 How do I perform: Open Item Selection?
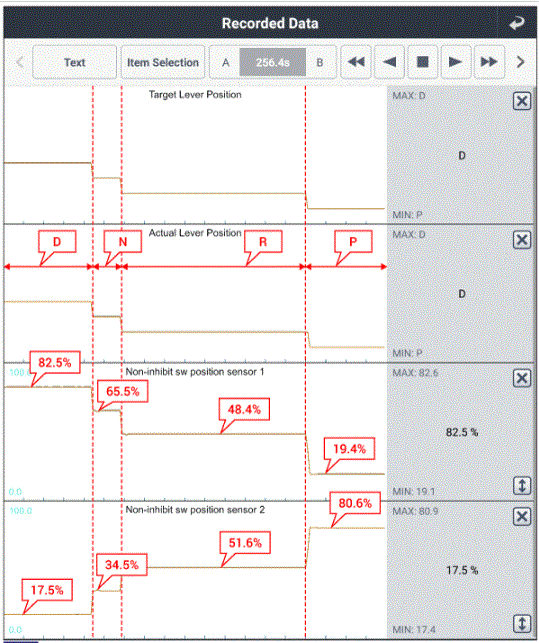(163, 62)
